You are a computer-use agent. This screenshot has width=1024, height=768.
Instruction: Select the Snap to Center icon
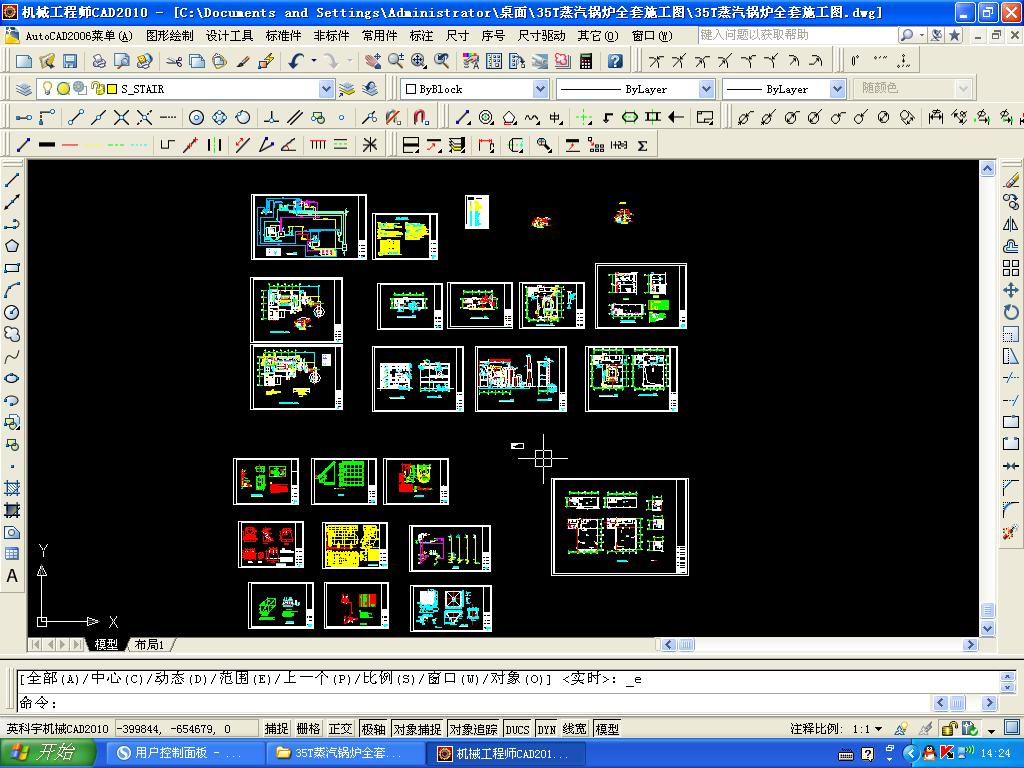pos(197,118)
